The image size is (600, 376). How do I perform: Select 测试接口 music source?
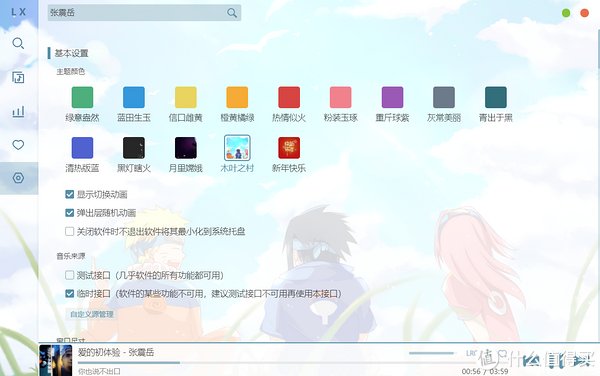(x=69, y=275)
